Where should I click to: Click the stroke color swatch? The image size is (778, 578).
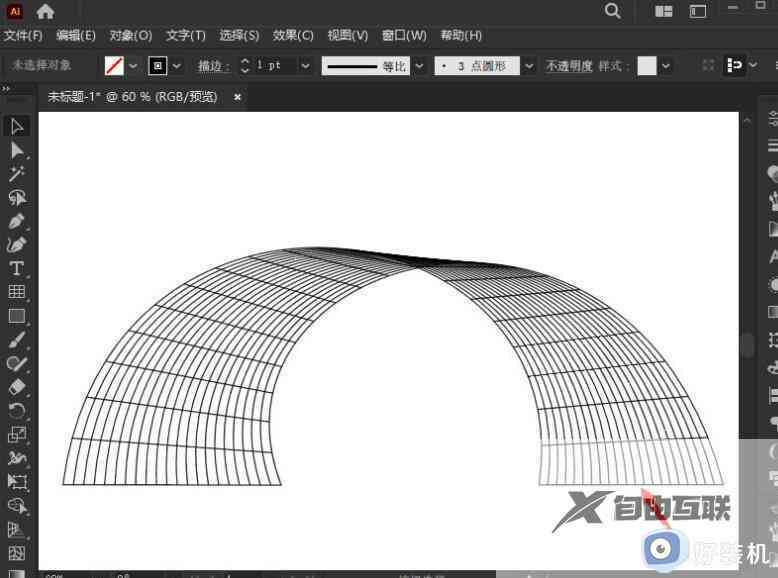pos(158,65)
